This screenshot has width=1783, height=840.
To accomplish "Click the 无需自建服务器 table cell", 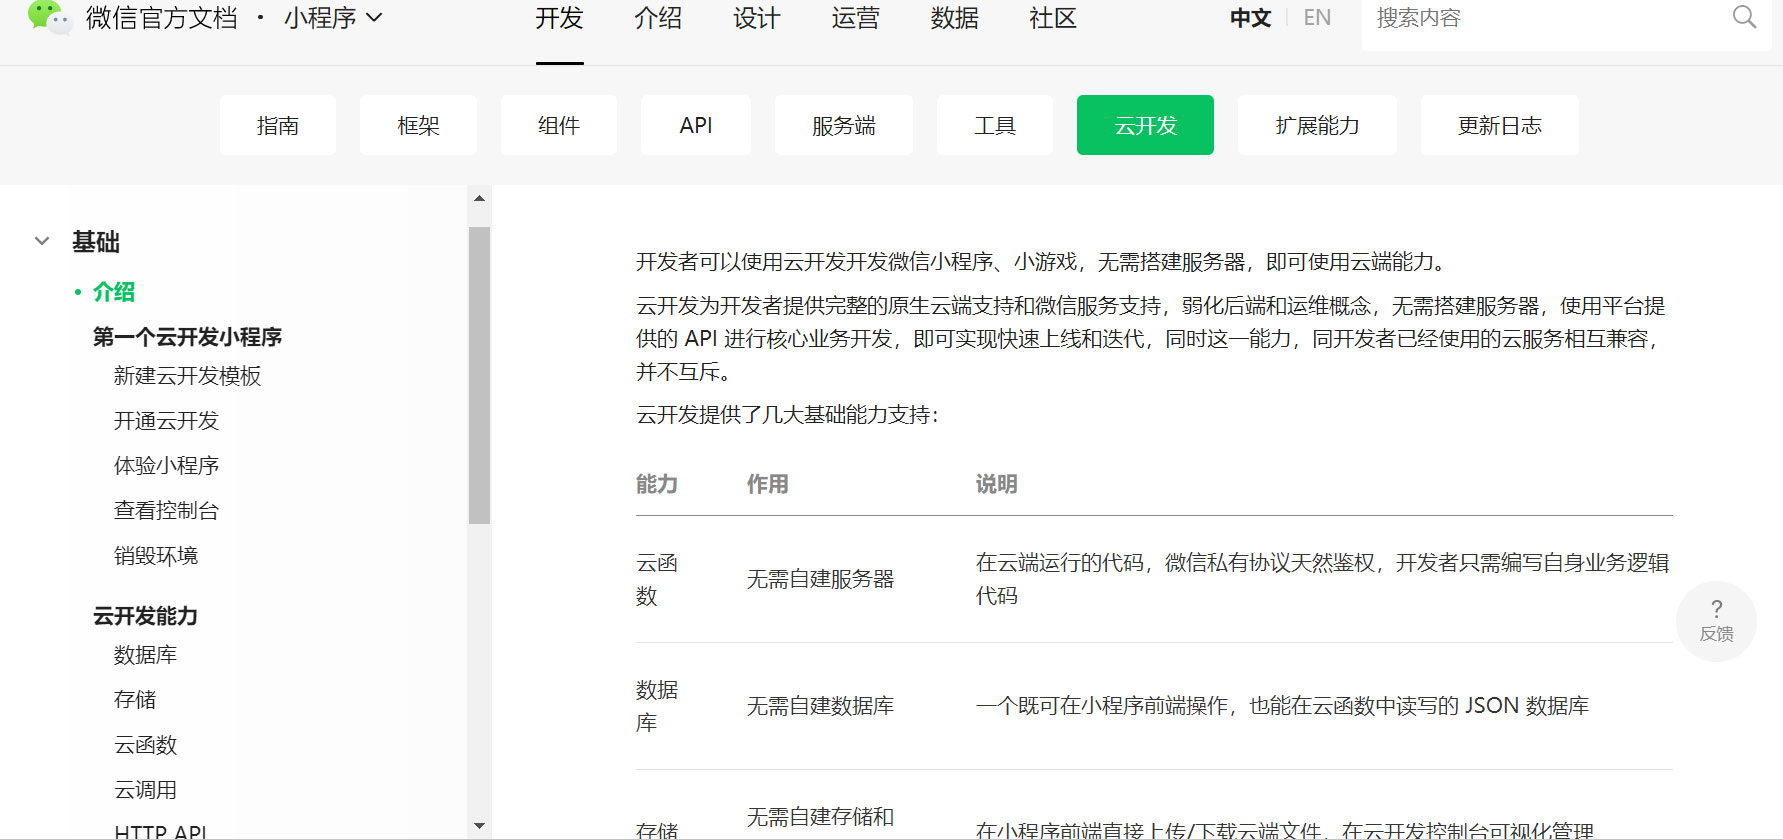I will pos(820,579).
